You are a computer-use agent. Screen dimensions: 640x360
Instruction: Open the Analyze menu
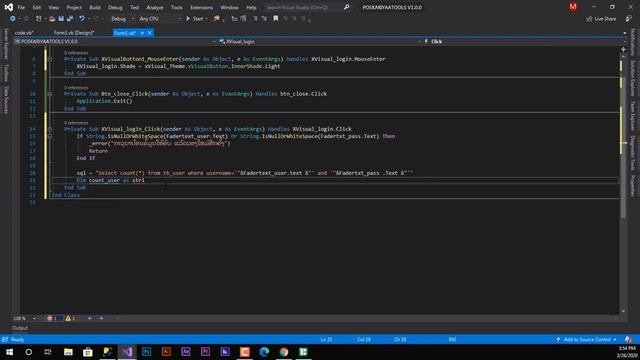pos(155,7)
